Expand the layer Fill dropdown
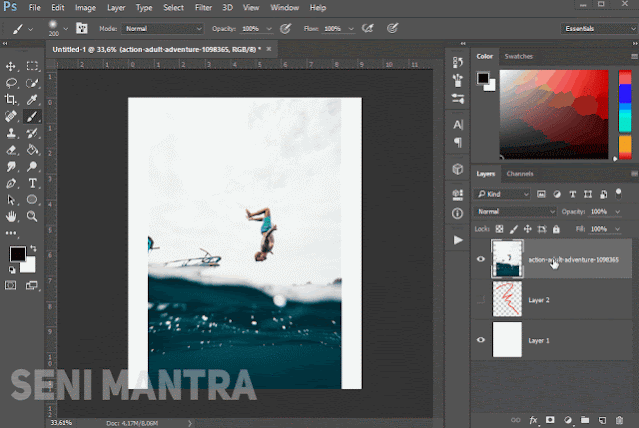 click(617, 229)
